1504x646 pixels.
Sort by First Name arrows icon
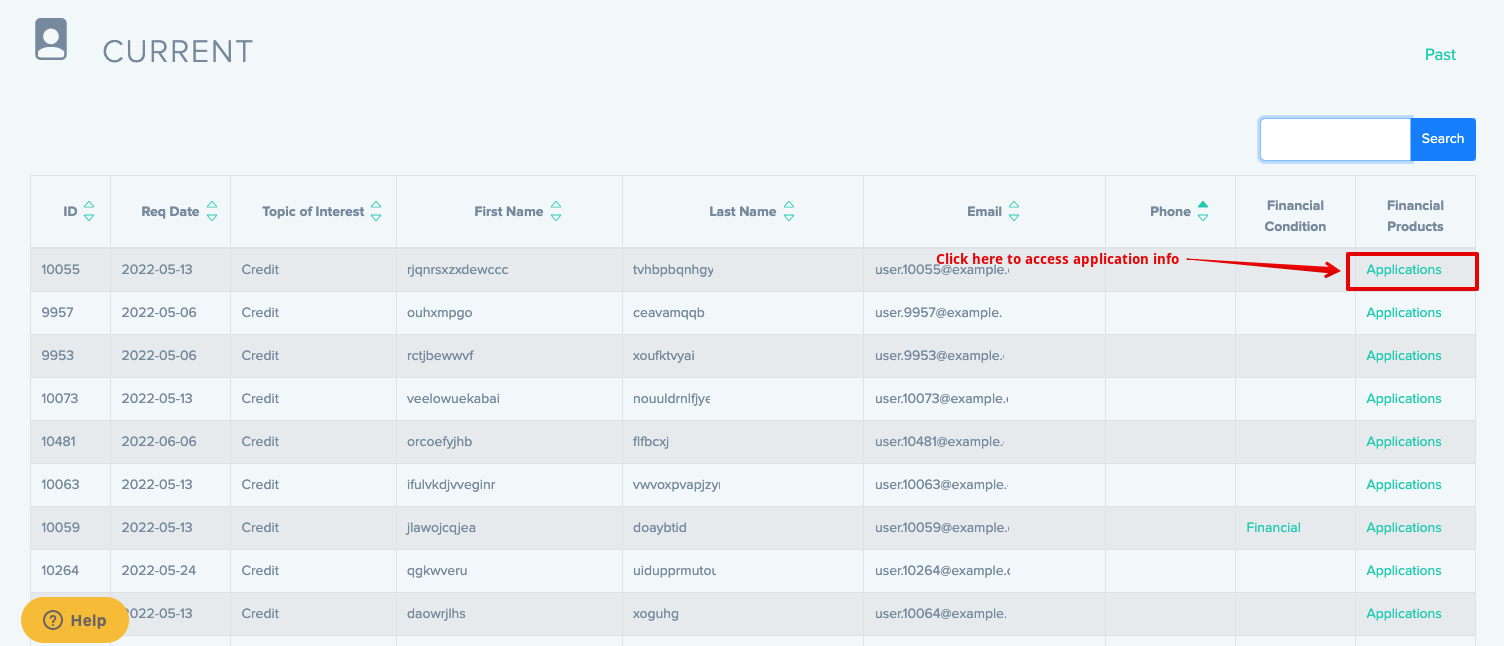(x=556, y=211)
